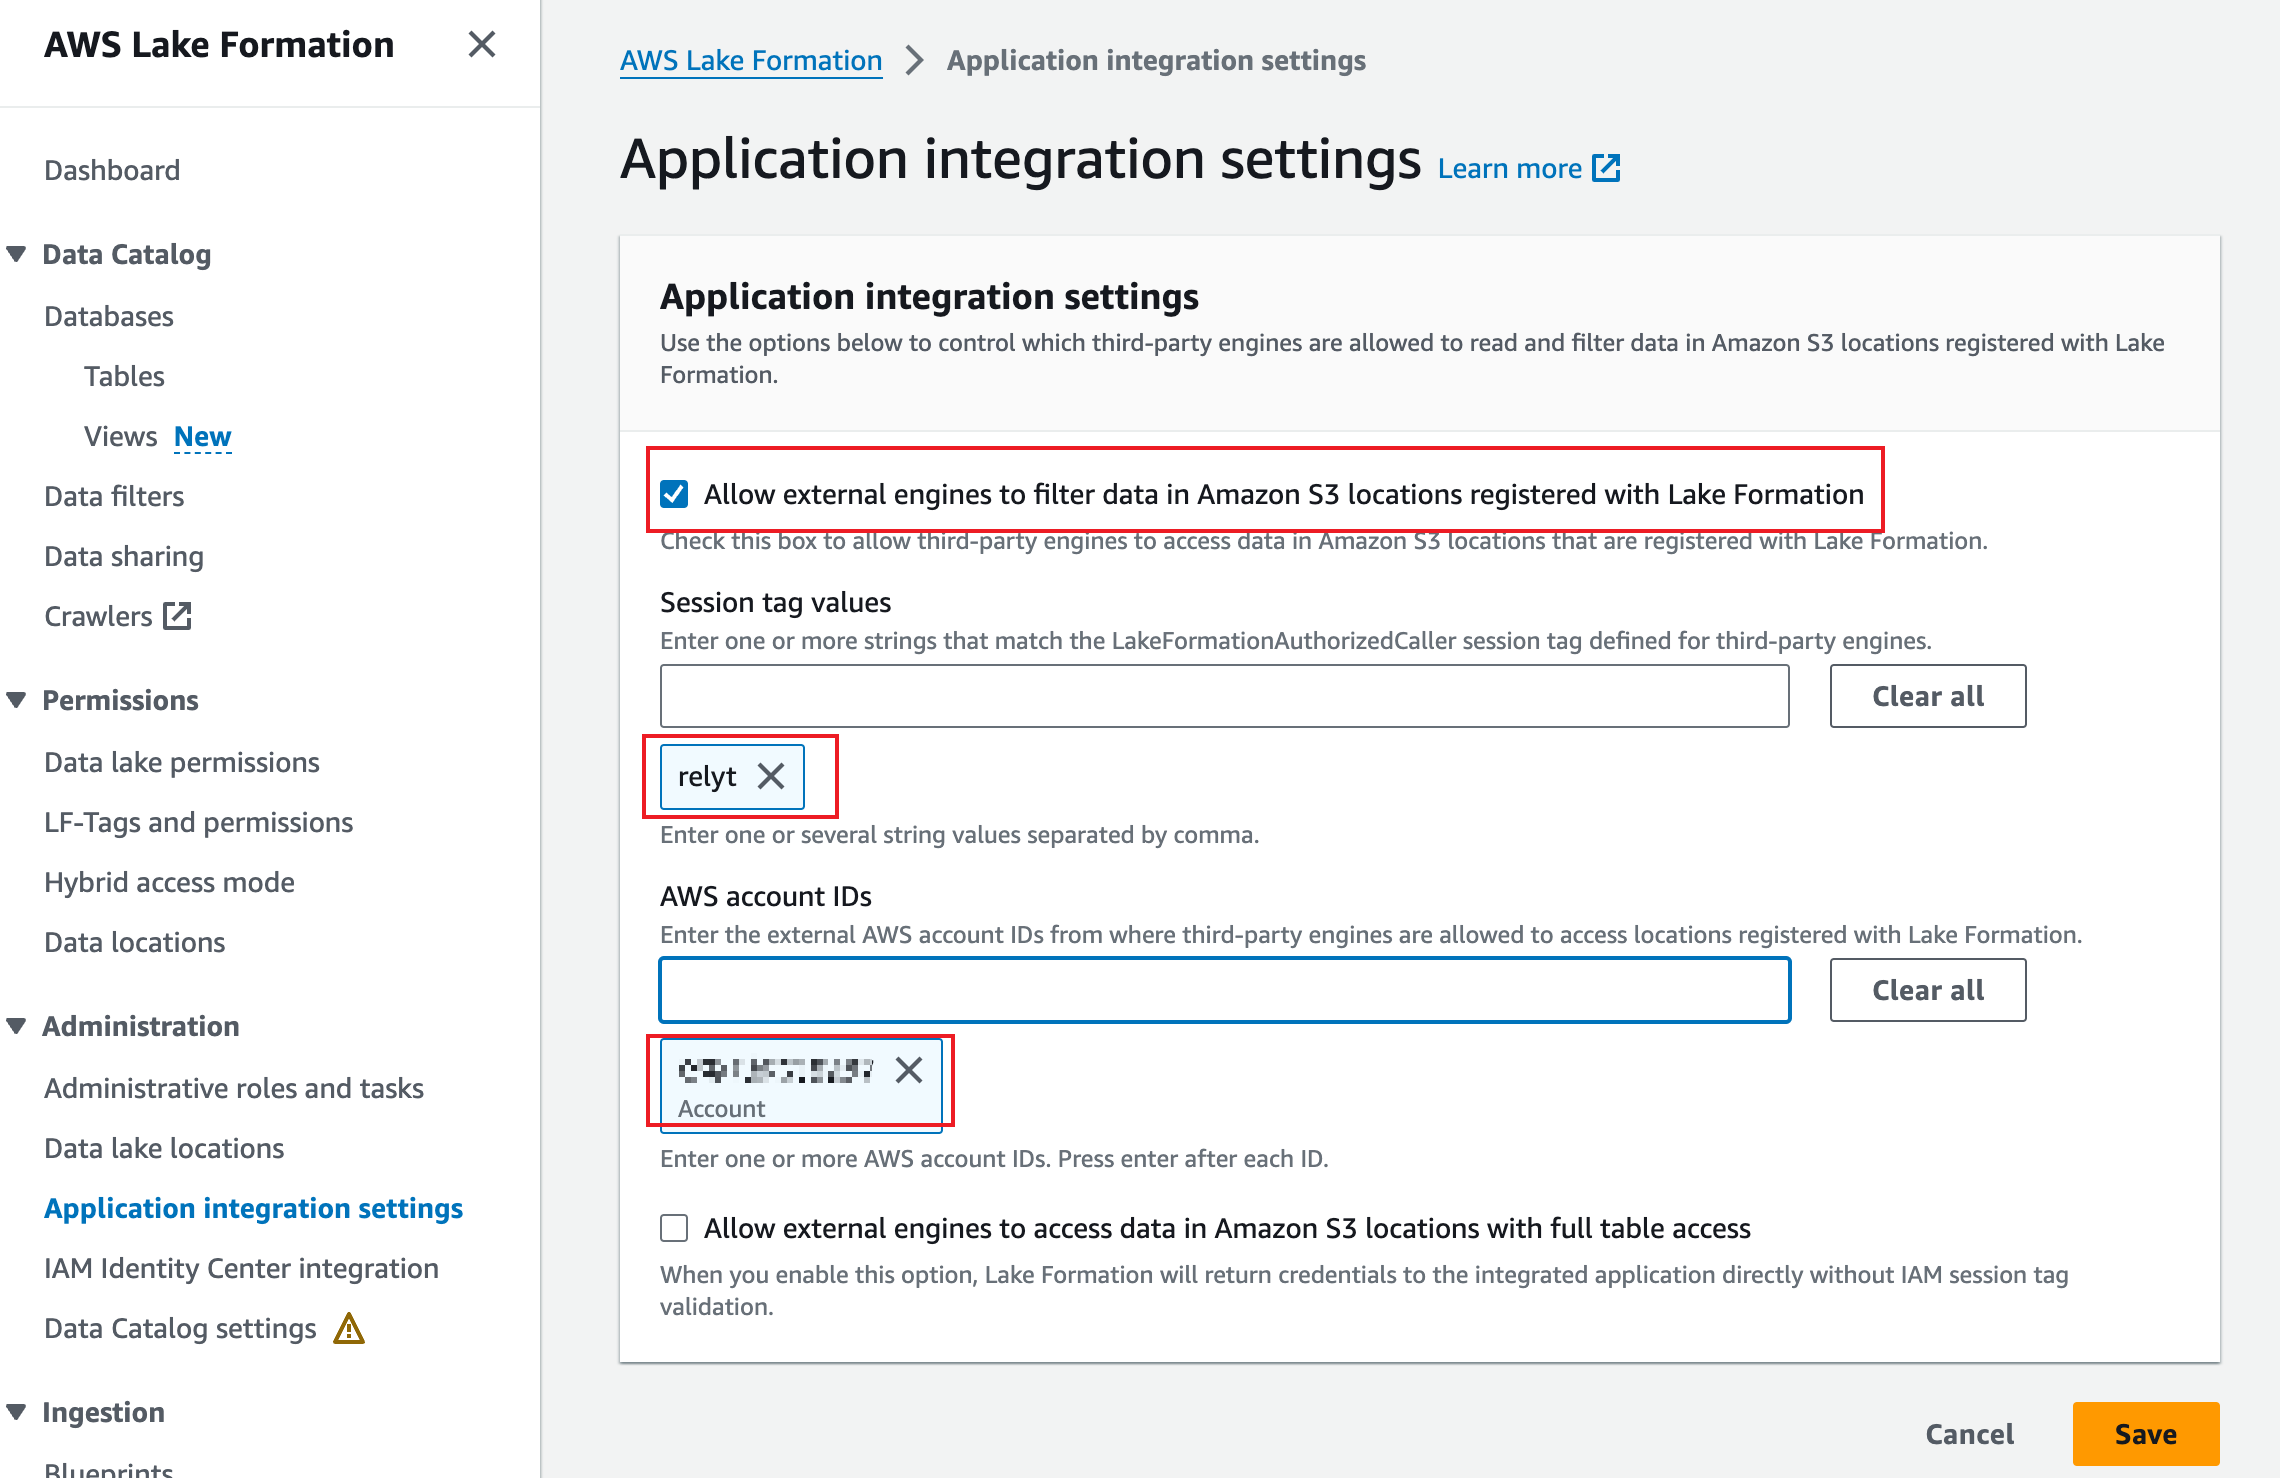Click the Learn more link
Viewport: 2280px width, 1478px height.
(x=1510, y=168)
